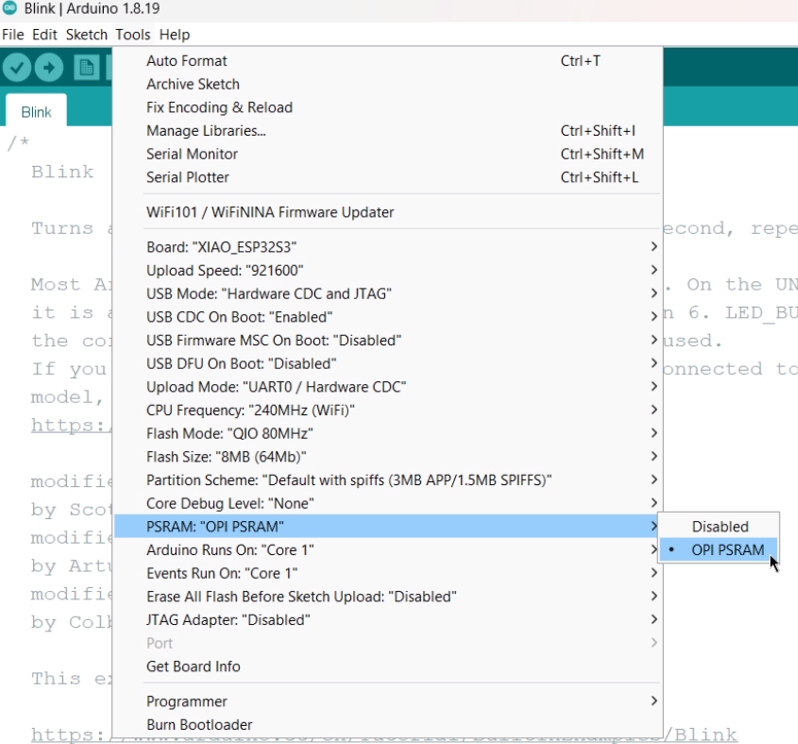798x744 pixels.
Task: Click the Arduino logo in title bar
Action: (x=9, y=10)
